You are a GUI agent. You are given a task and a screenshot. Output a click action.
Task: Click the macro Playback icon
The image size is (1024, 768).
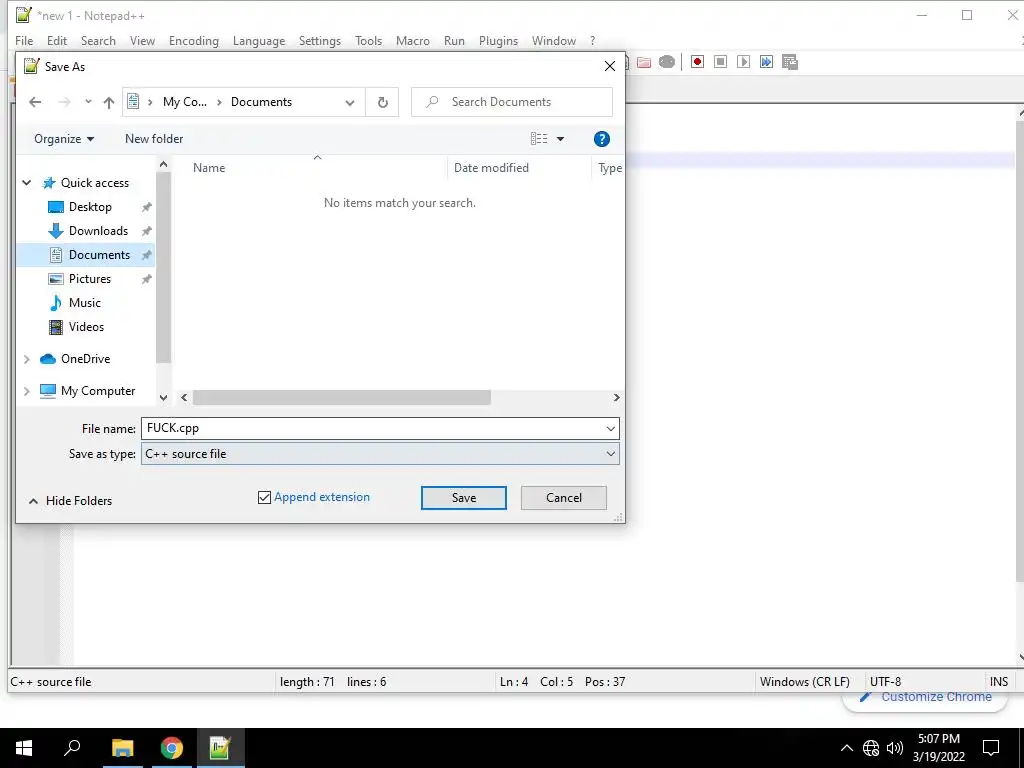click(x=743, y=62)
